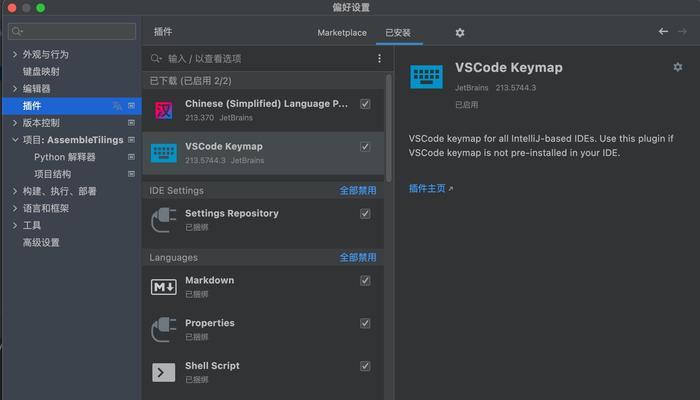700x400 pixels.
Task: Click the Settings Repository plug icon
Action: click(x=163, y=220)
